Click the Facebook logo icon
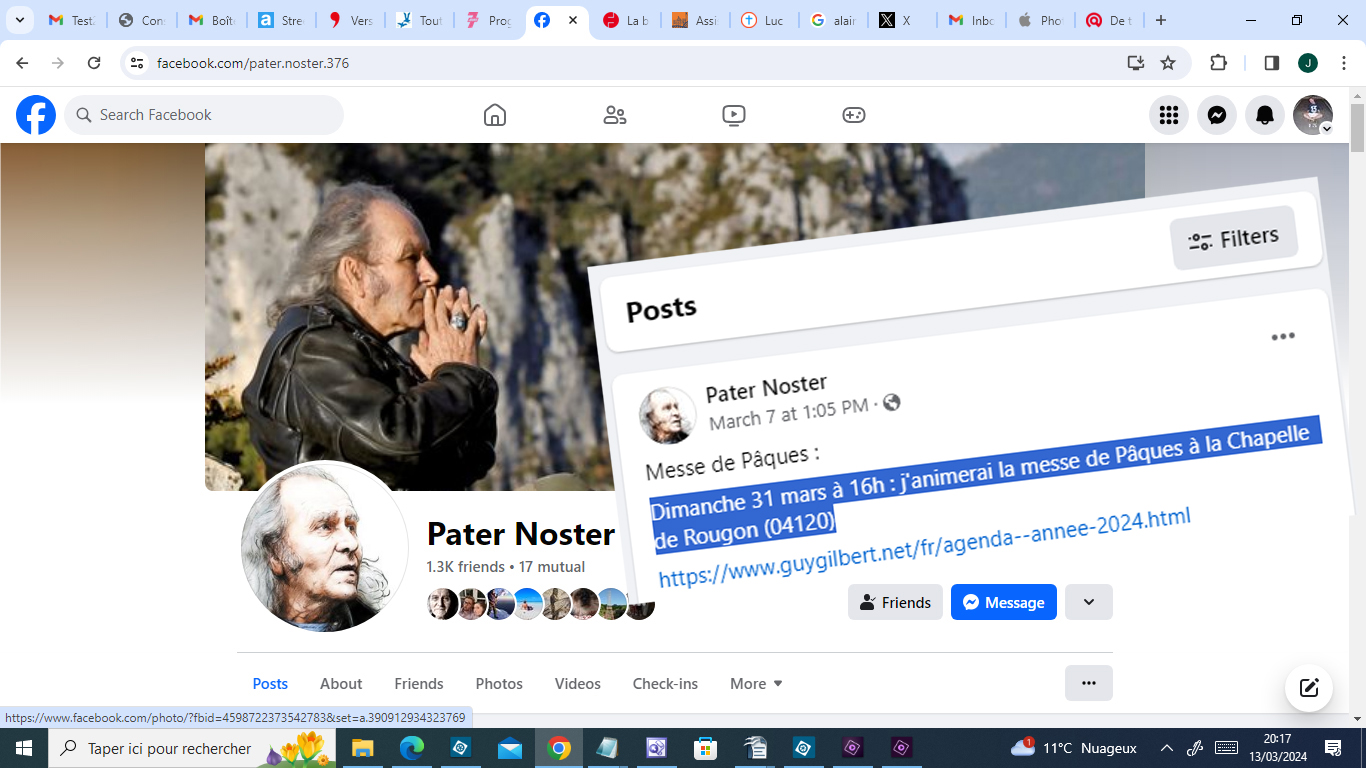The width and height of the screenshot is (1366, 768). (36, 115)
